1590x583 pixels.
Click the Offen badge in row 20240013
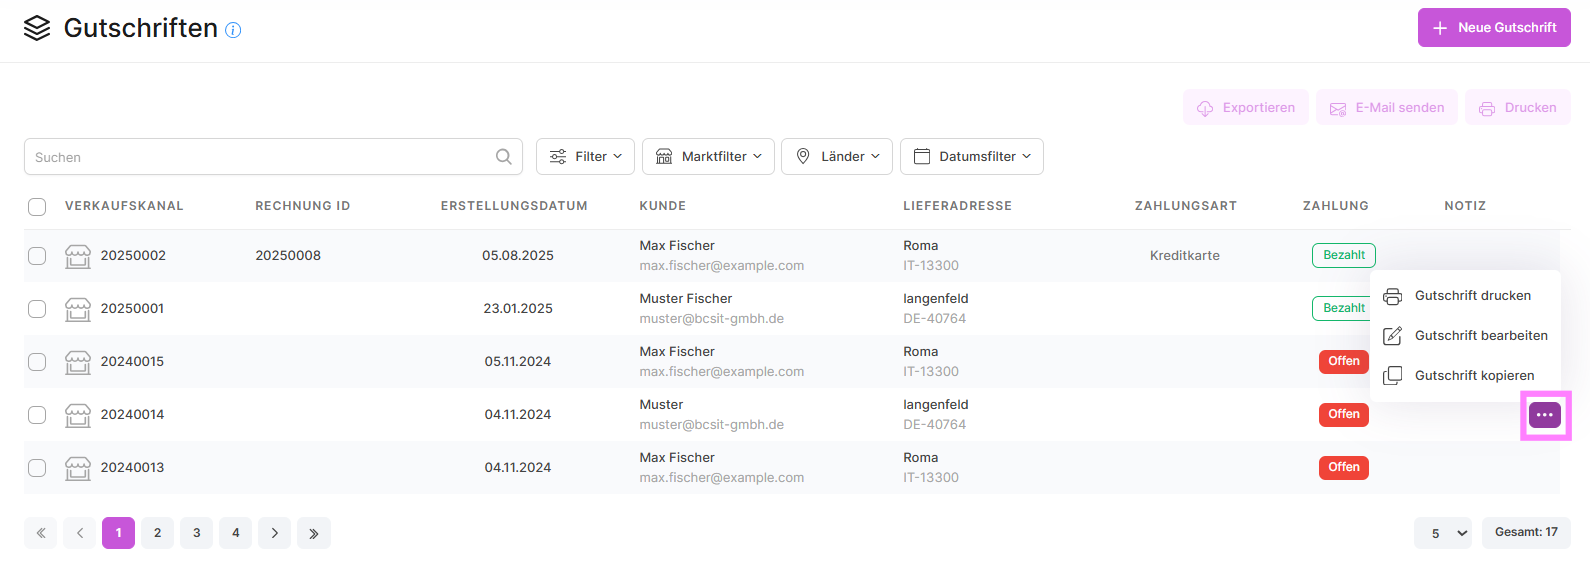1344,467
